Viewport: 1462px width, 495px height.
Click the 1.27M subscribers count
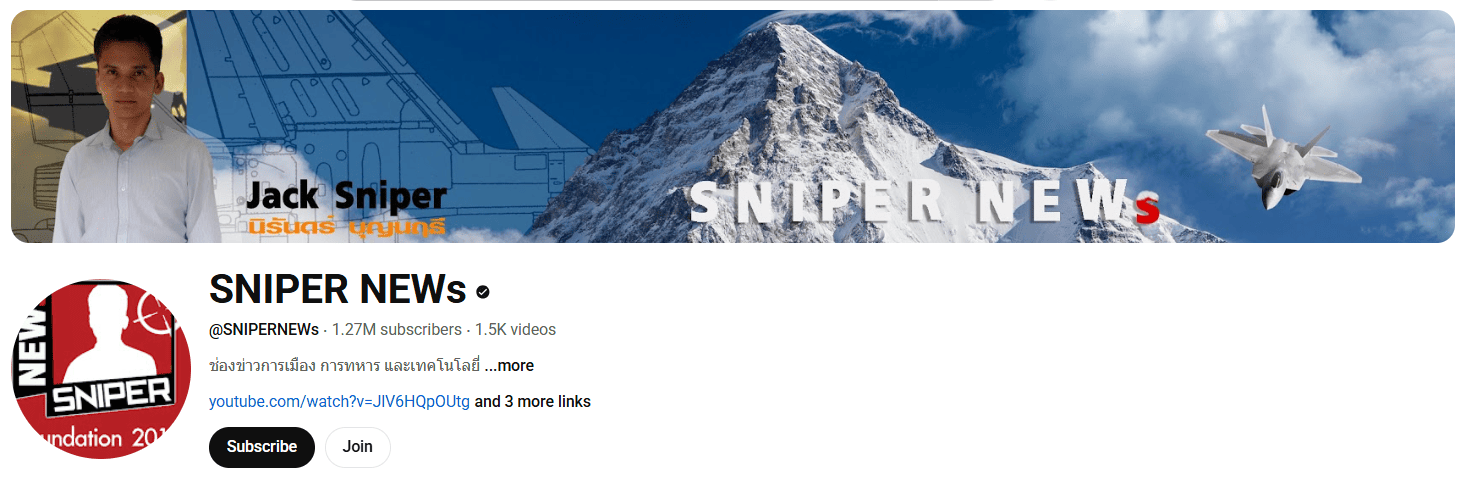tap(397, 330)
